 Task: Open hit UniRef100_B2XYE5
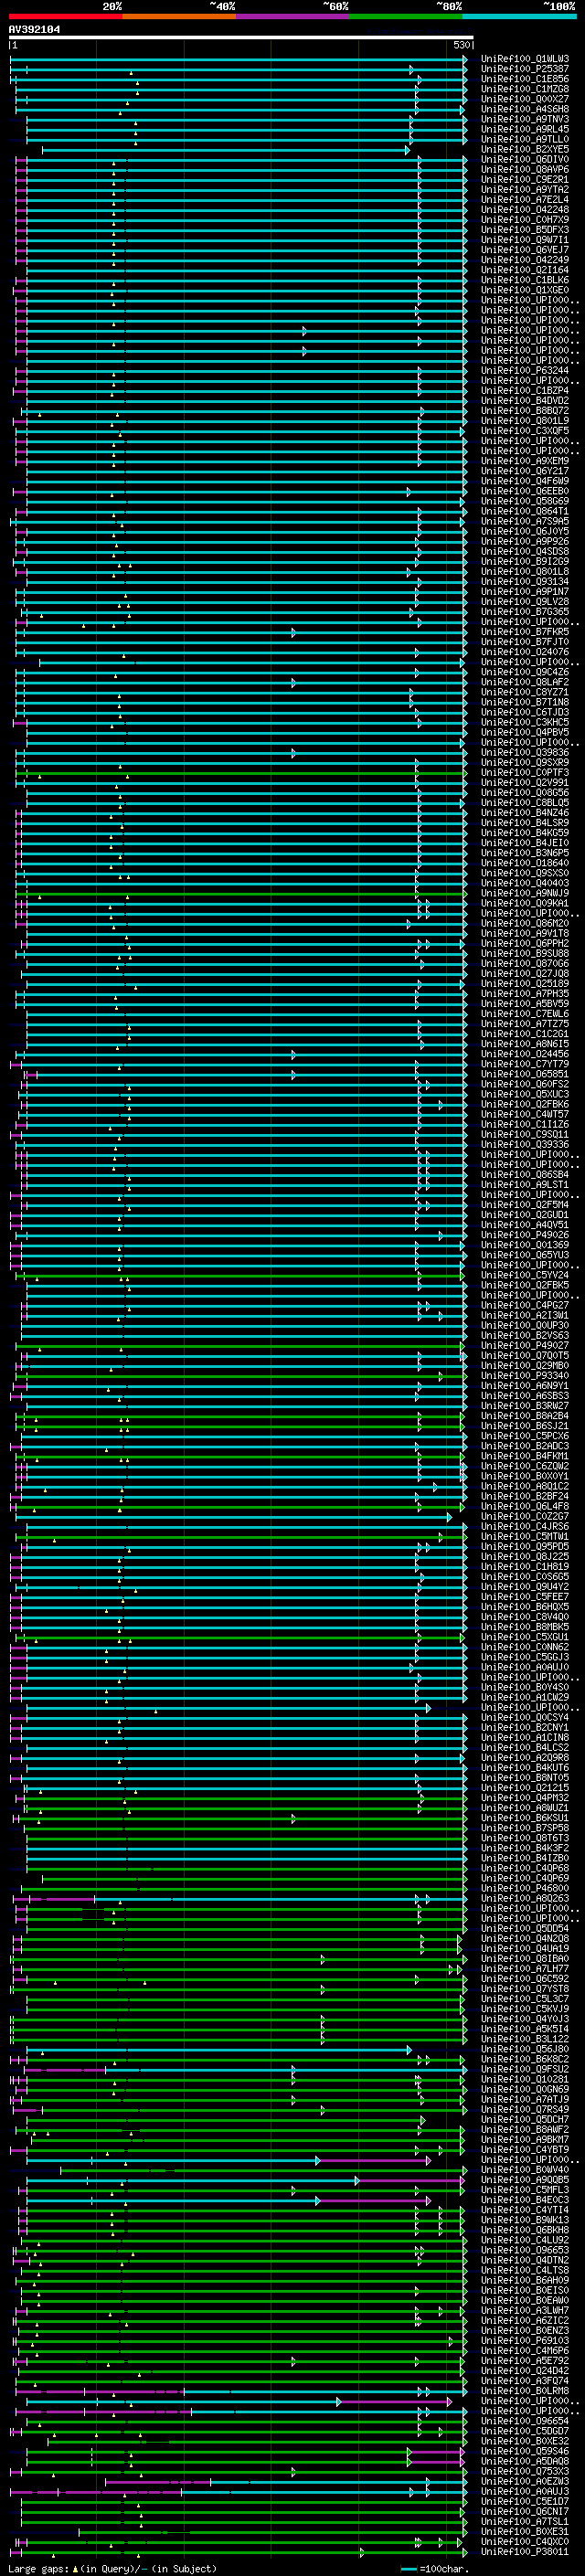tap(525, 150)
